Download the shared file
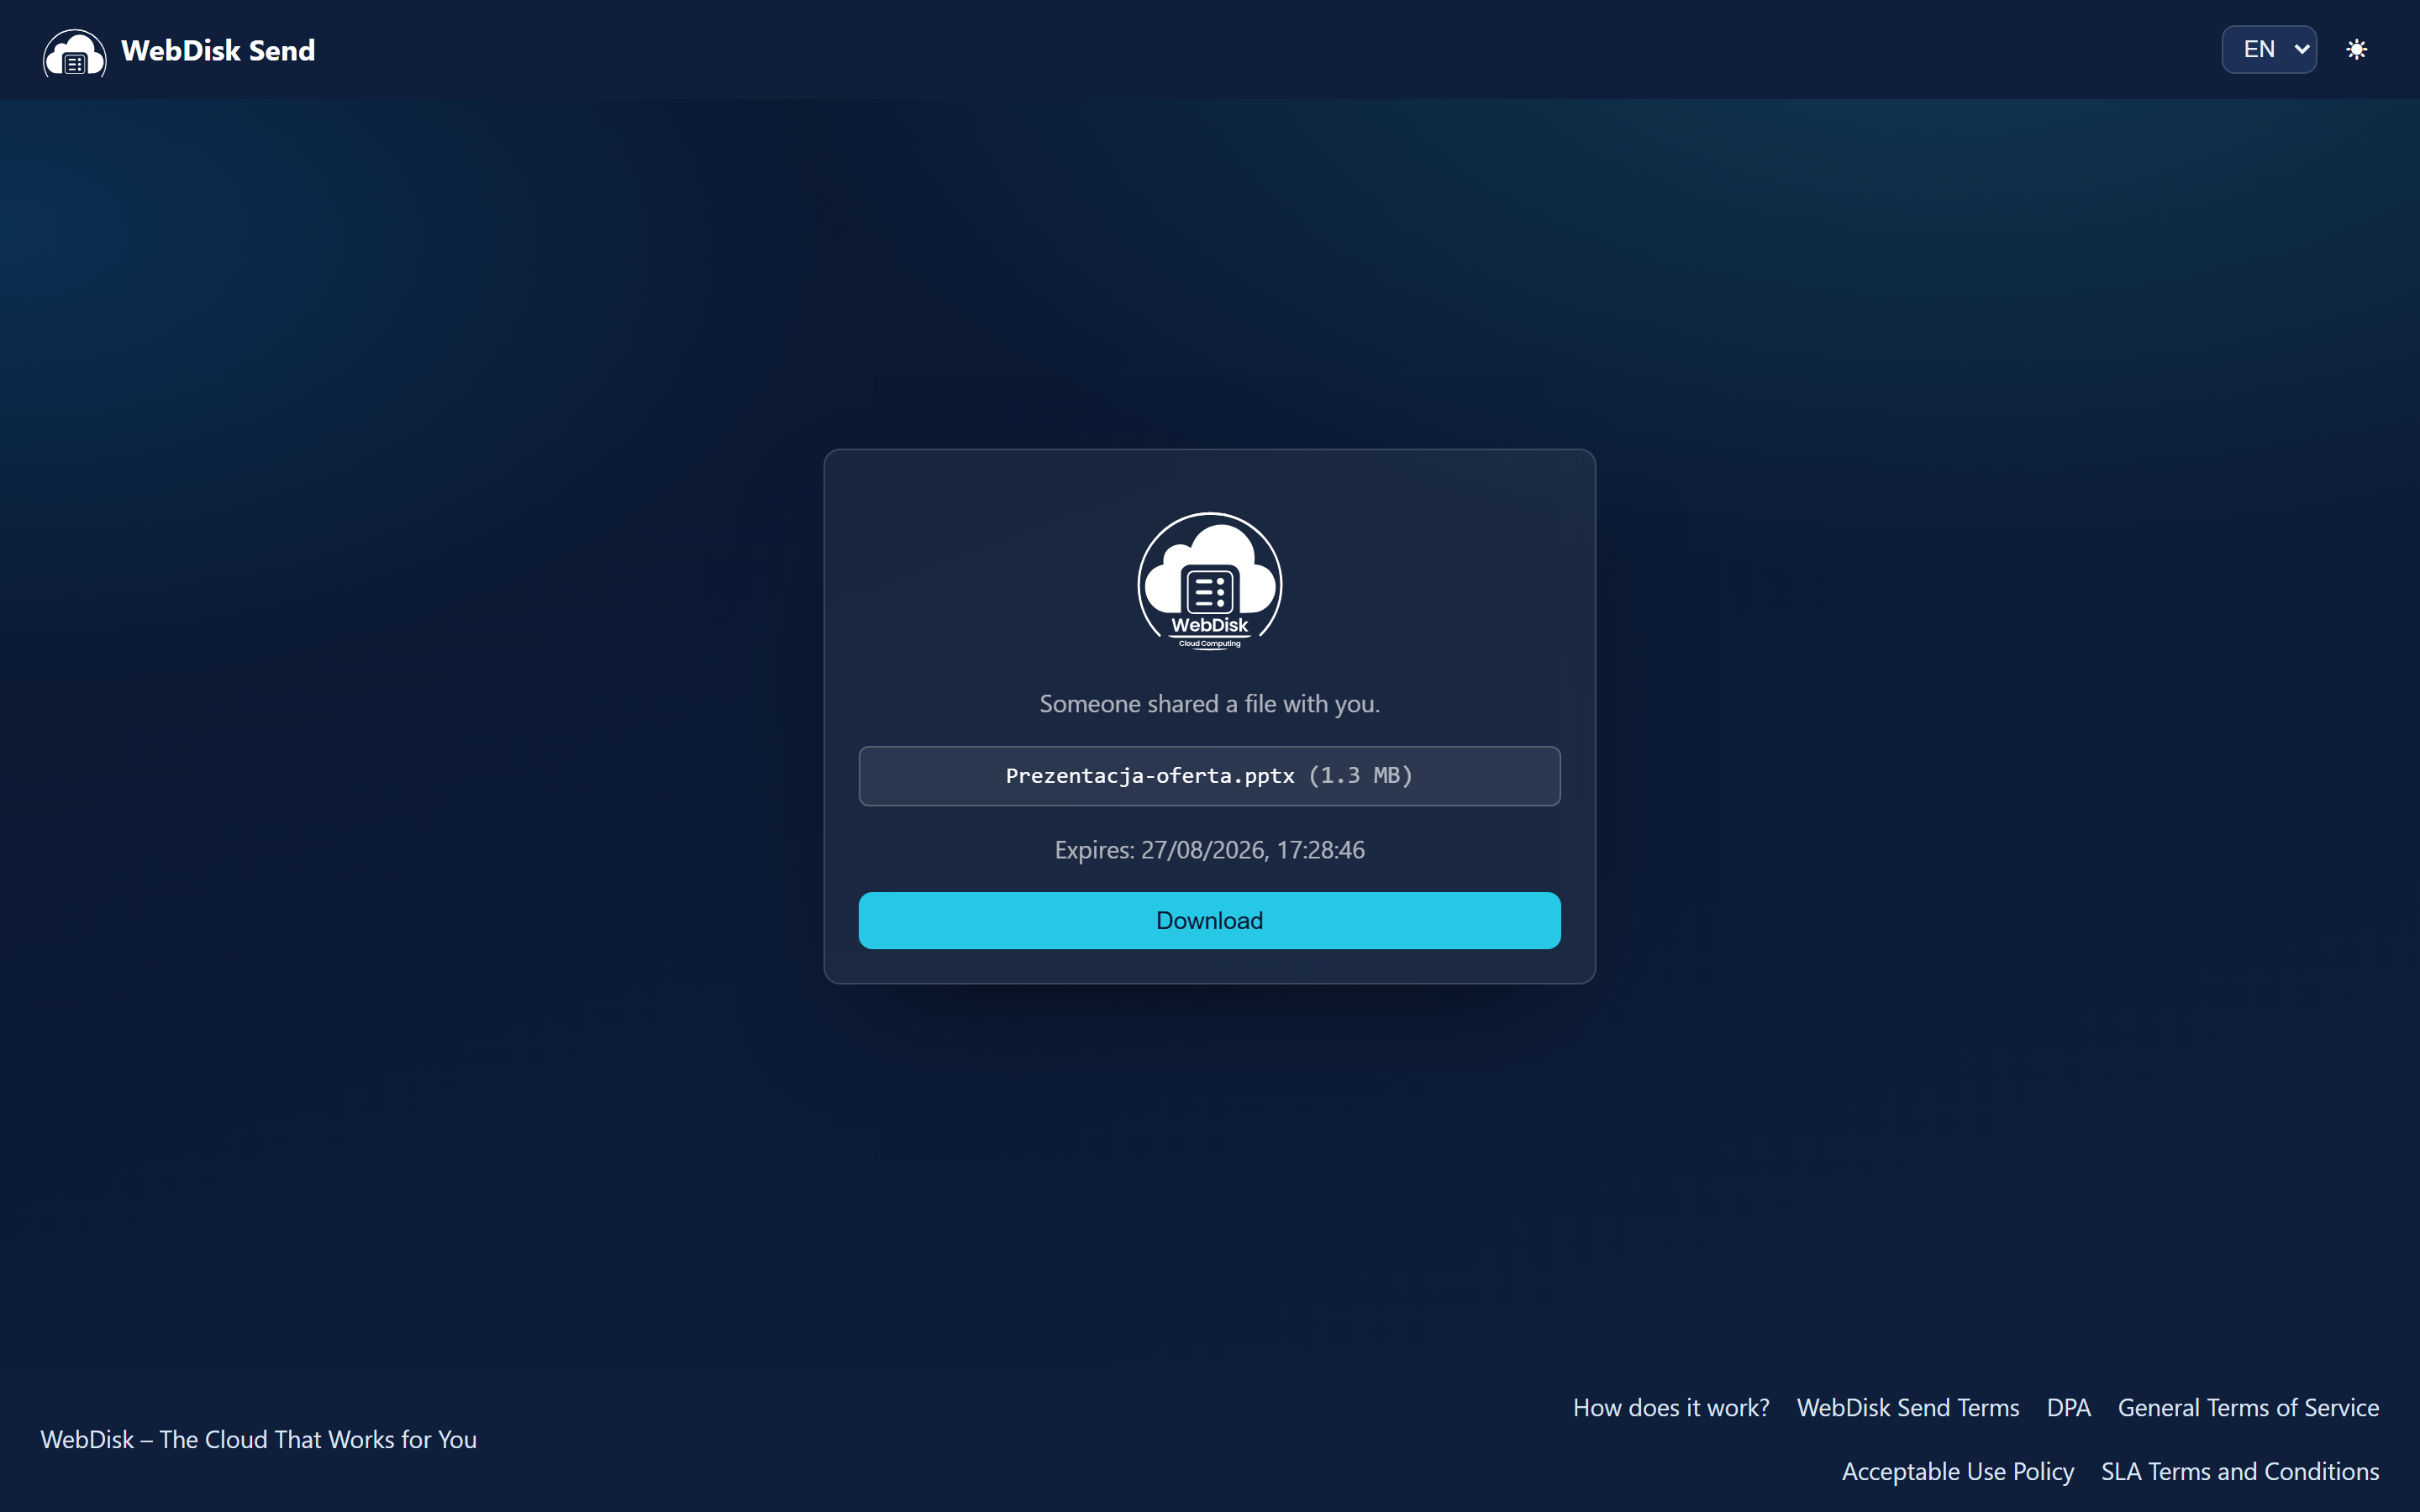This screenshot has width=2420, height=1512. click(1209, 920)
